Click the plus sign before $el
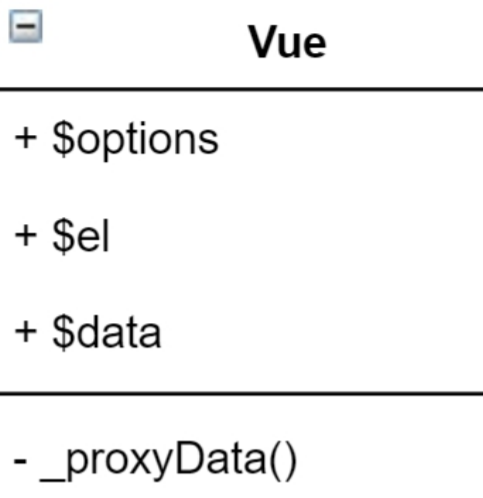483x498 pixels. click(26, 236)
